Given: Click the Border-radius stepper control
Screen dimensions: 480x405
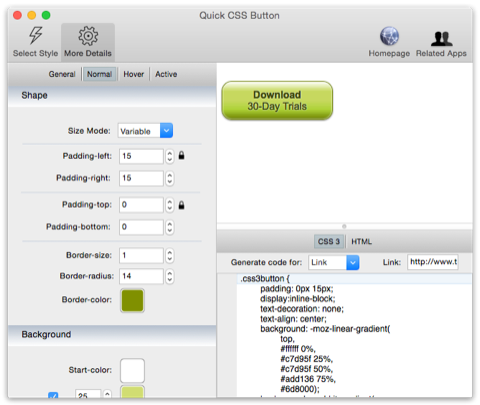Looking at the screenshot, I should pyautogui.click(x=170, y=276).
